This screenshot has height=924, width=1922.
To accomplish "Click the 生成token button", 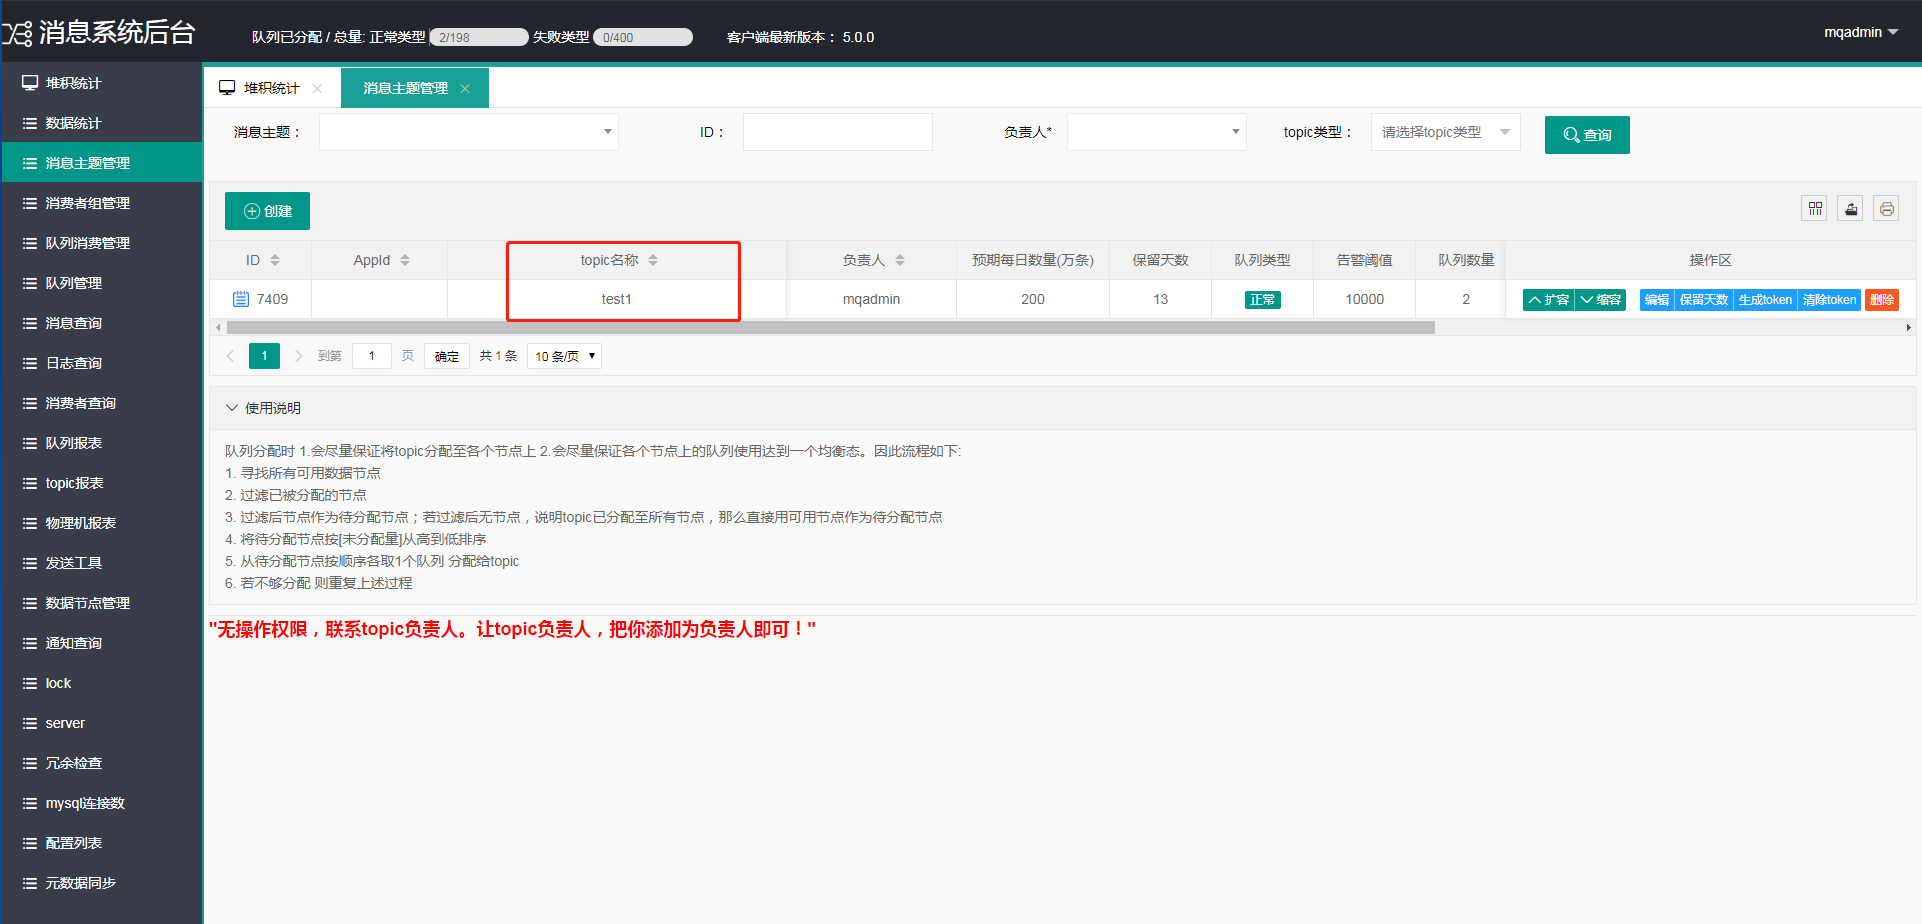I will [x=1765, y=300].
